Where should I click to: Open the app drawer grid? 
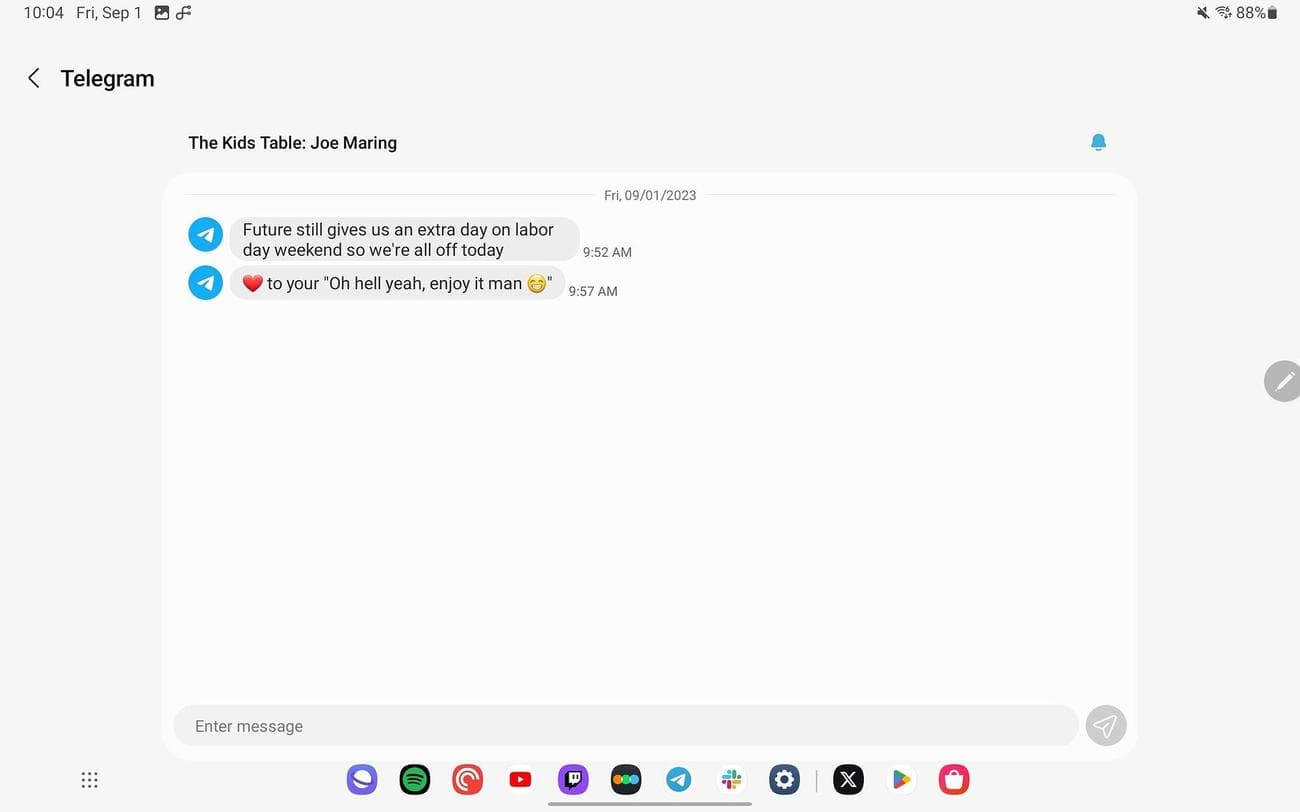coord(89,779)
